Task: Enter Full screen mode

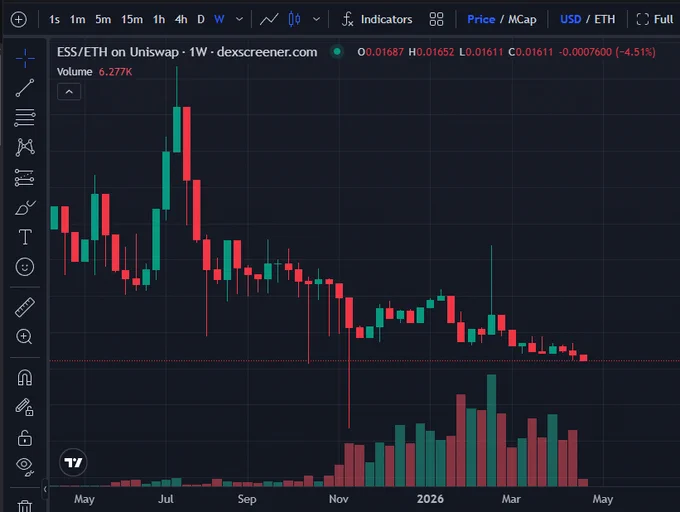Action: [654, 20]
